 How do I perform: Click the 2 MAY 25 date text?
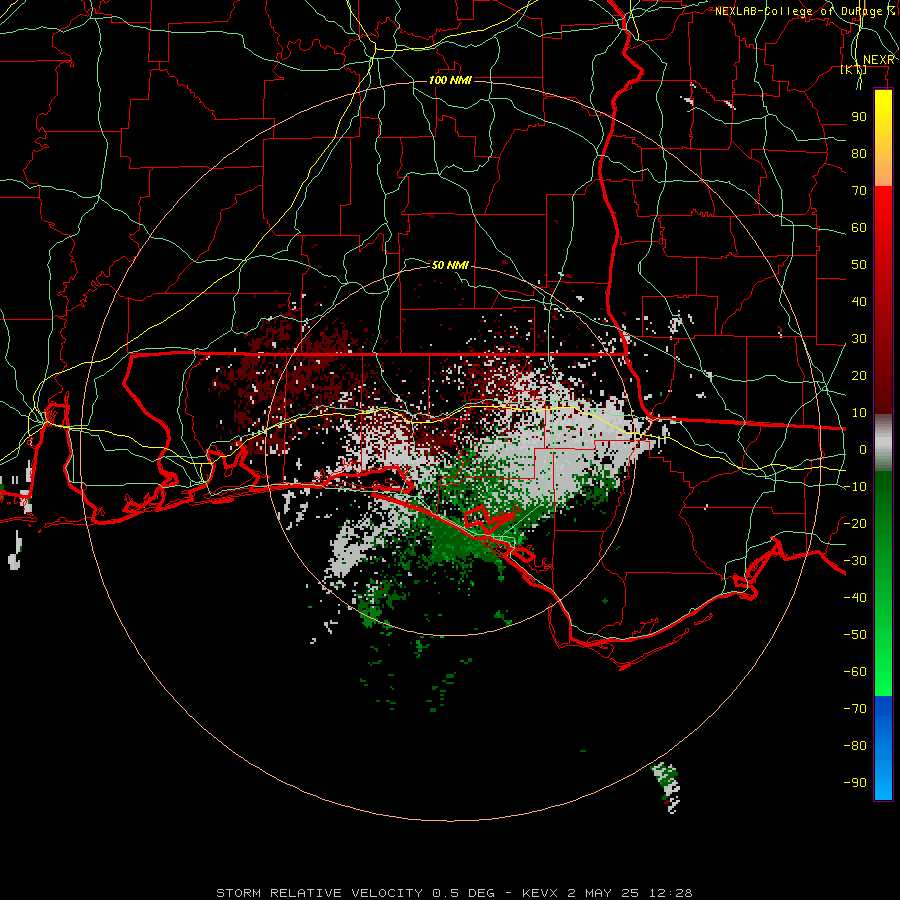coord(605,893)
